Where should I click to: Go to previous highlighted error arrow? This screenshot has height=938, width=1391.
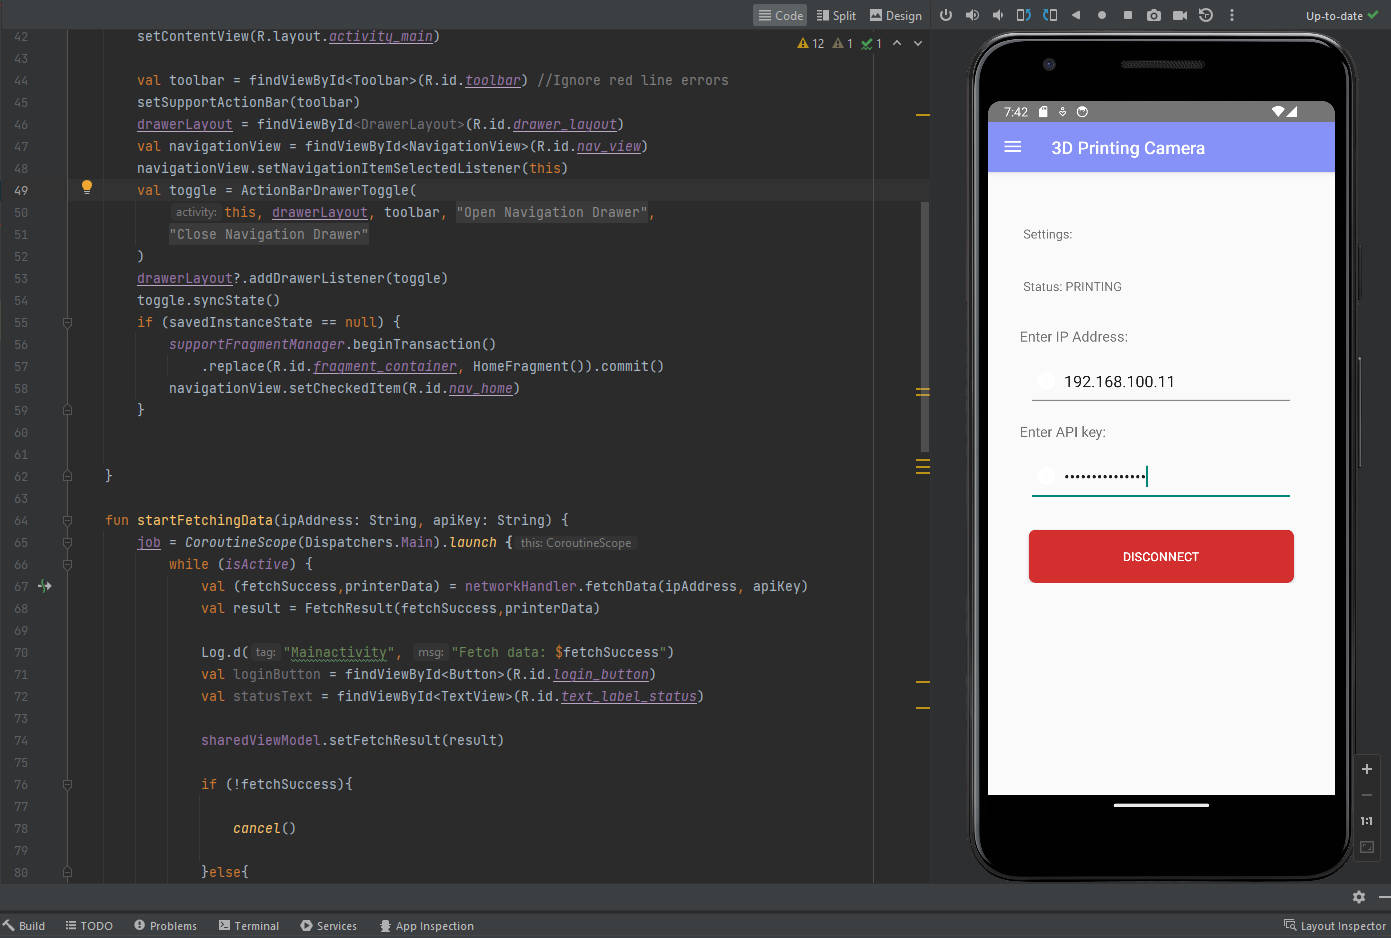pyautogui.click(x=897, y=43)
